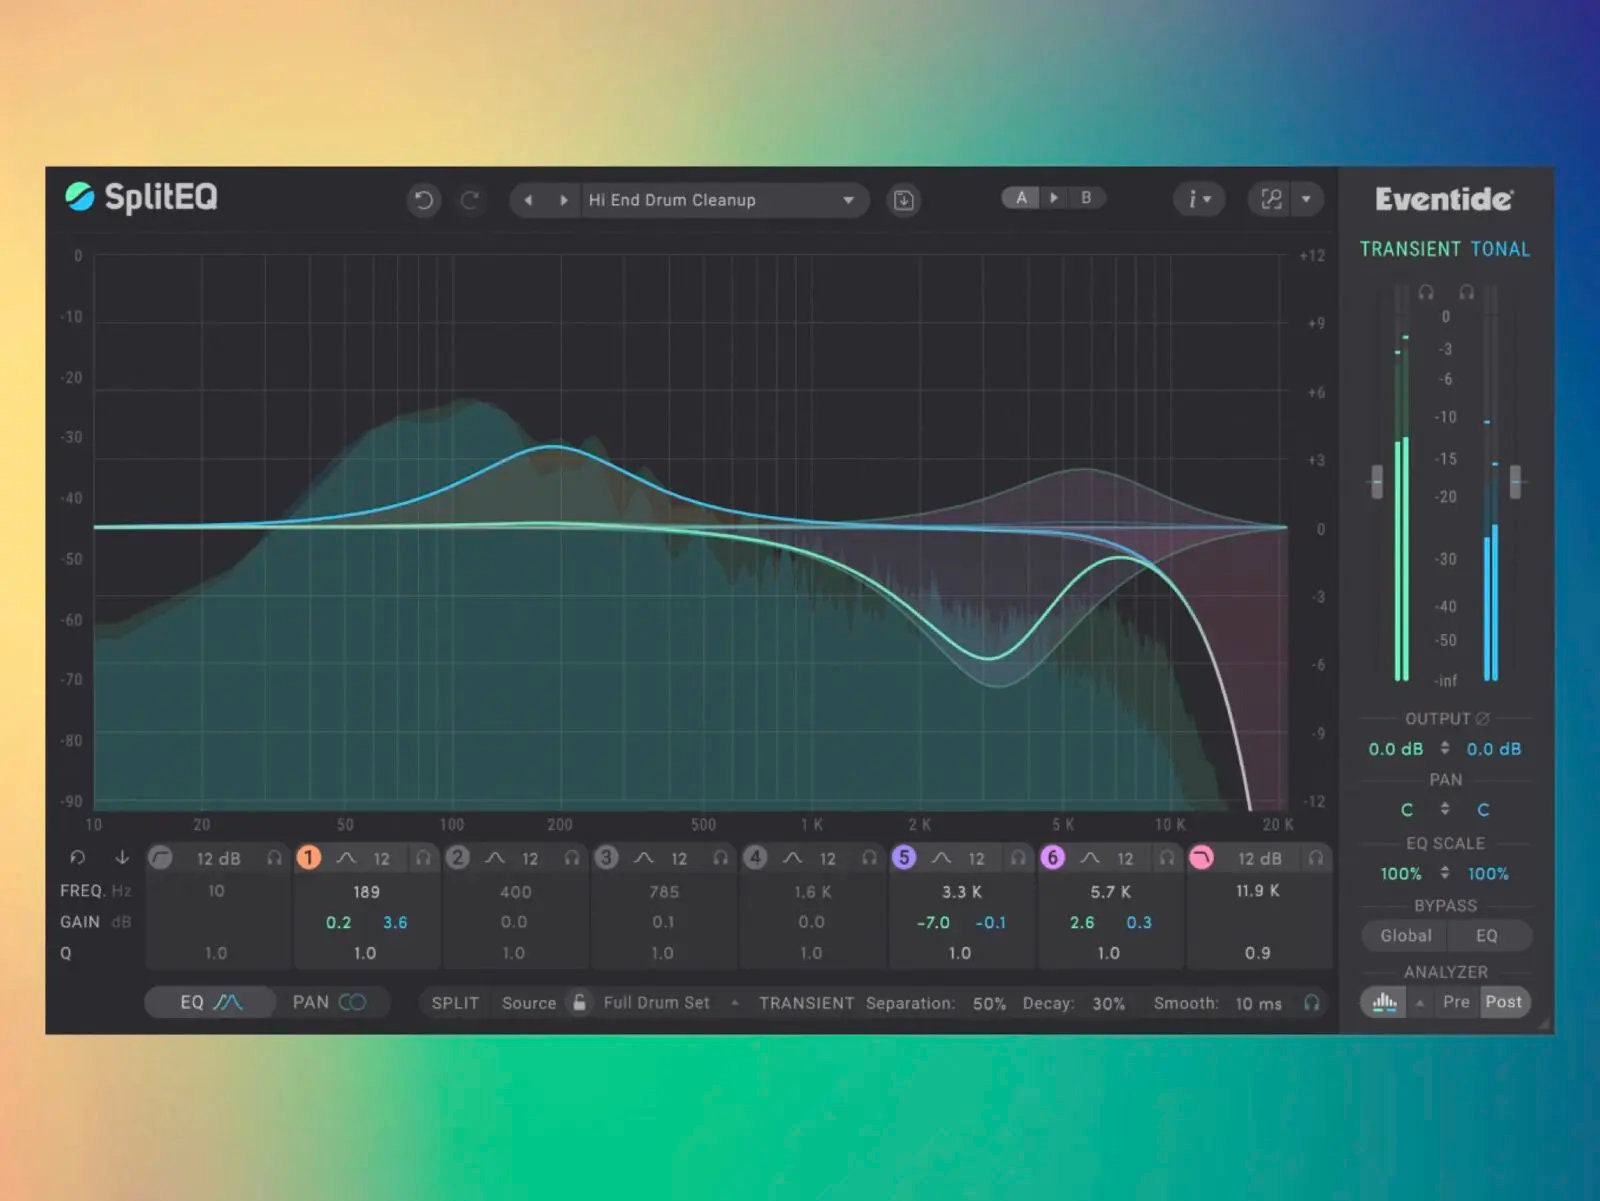Redo the last undone change
Viewport: 1600px width, 1201px height.
click(x=470, y=200)
